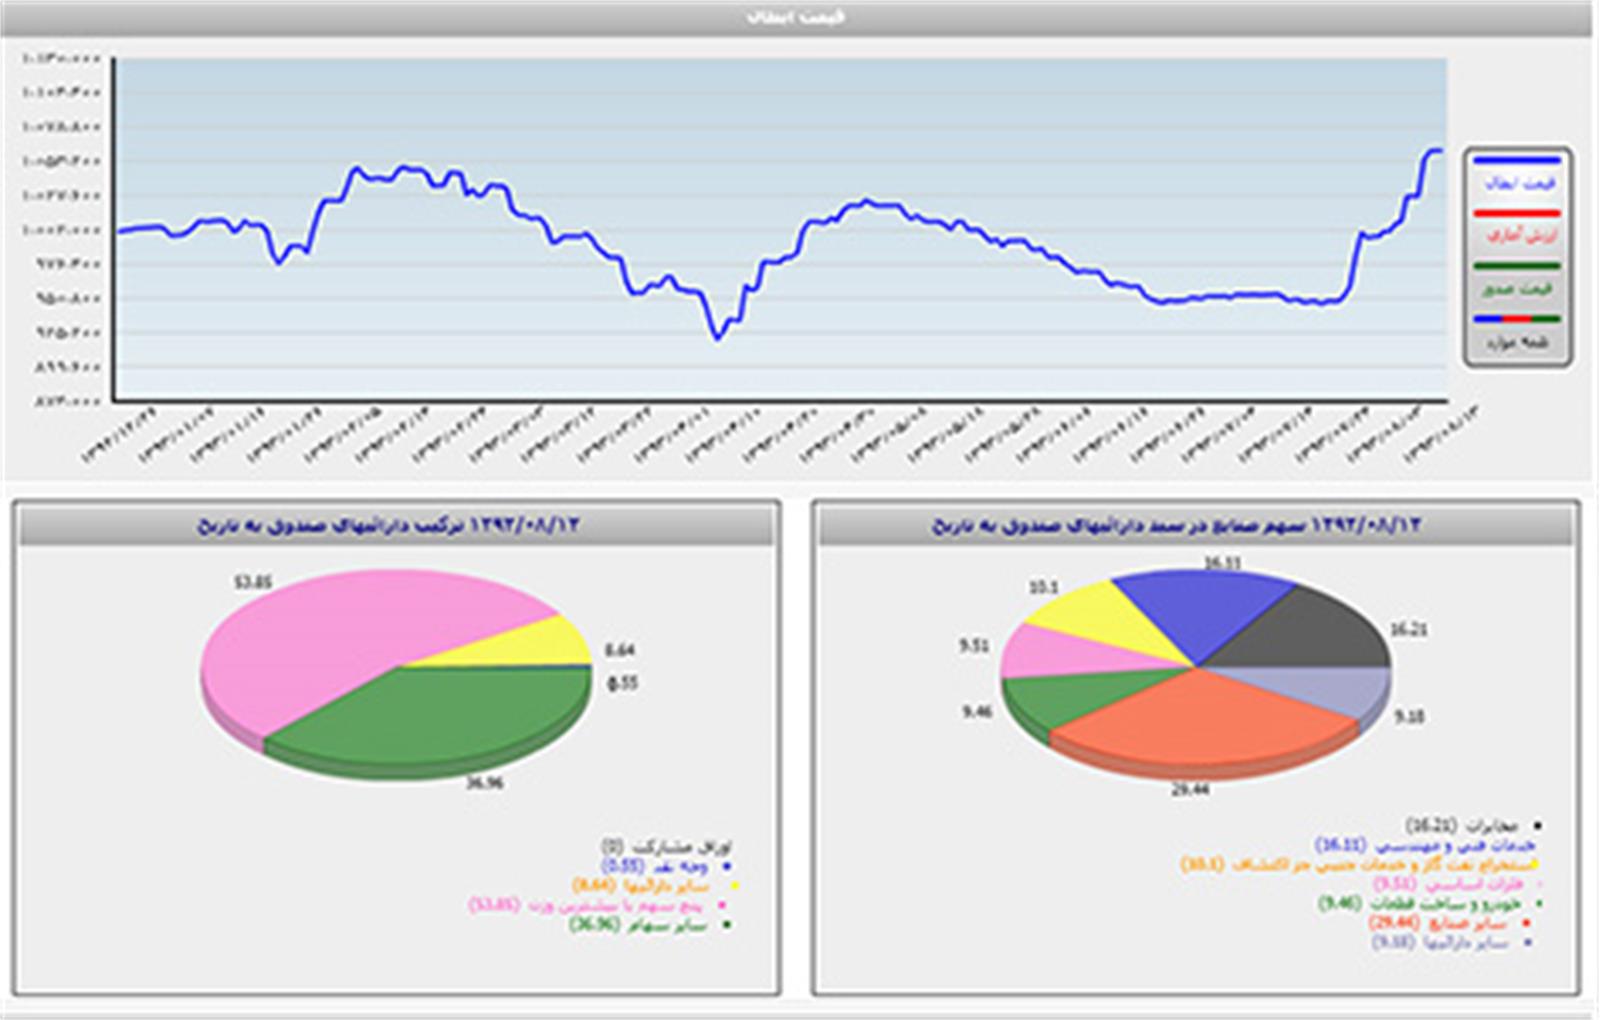1600x1020 pixels.
Task: Click the pink 9.51 pie slice
Action: (x=1070, y=655)
